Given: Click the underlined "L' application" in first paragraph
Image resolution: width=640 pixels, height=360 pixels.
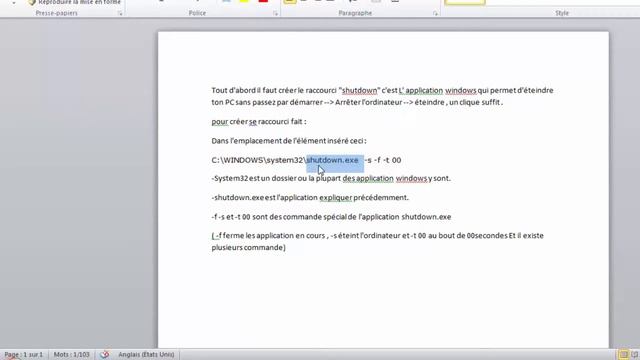Looking at the screenshot, I should point(421,90).
